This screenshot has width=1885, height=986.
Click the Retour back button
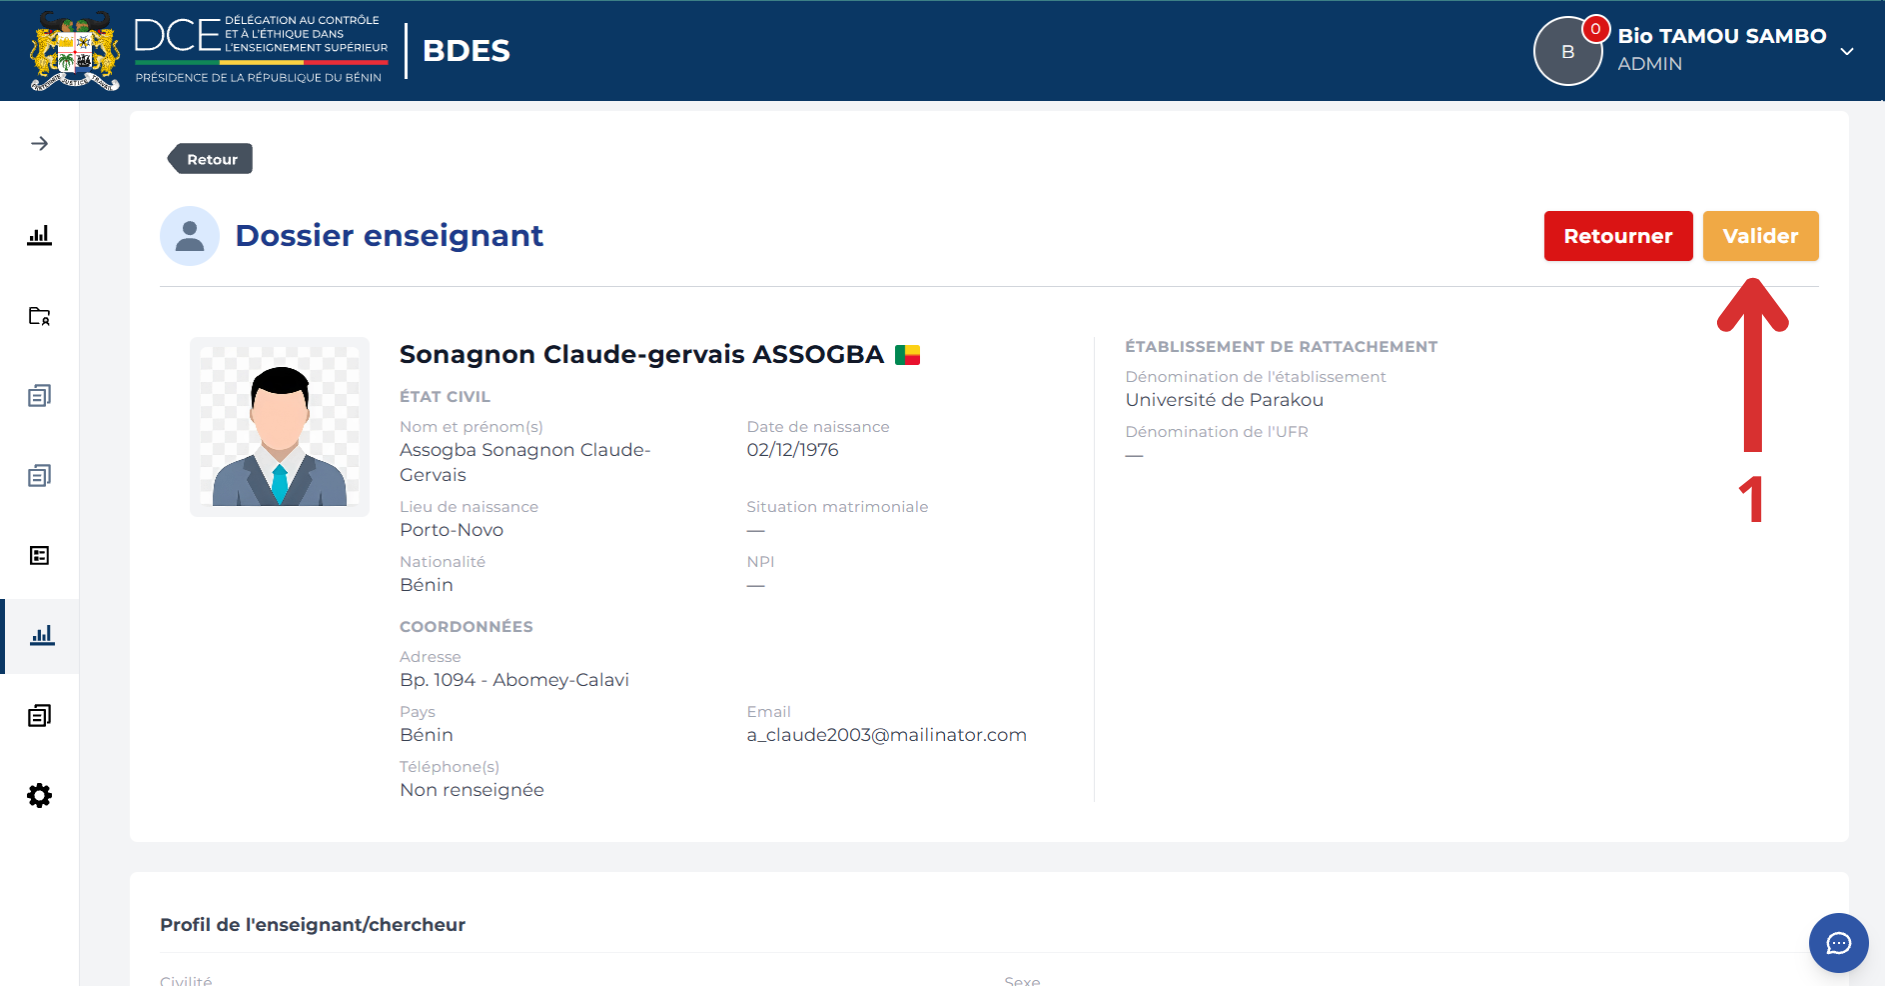coord(210,159)
